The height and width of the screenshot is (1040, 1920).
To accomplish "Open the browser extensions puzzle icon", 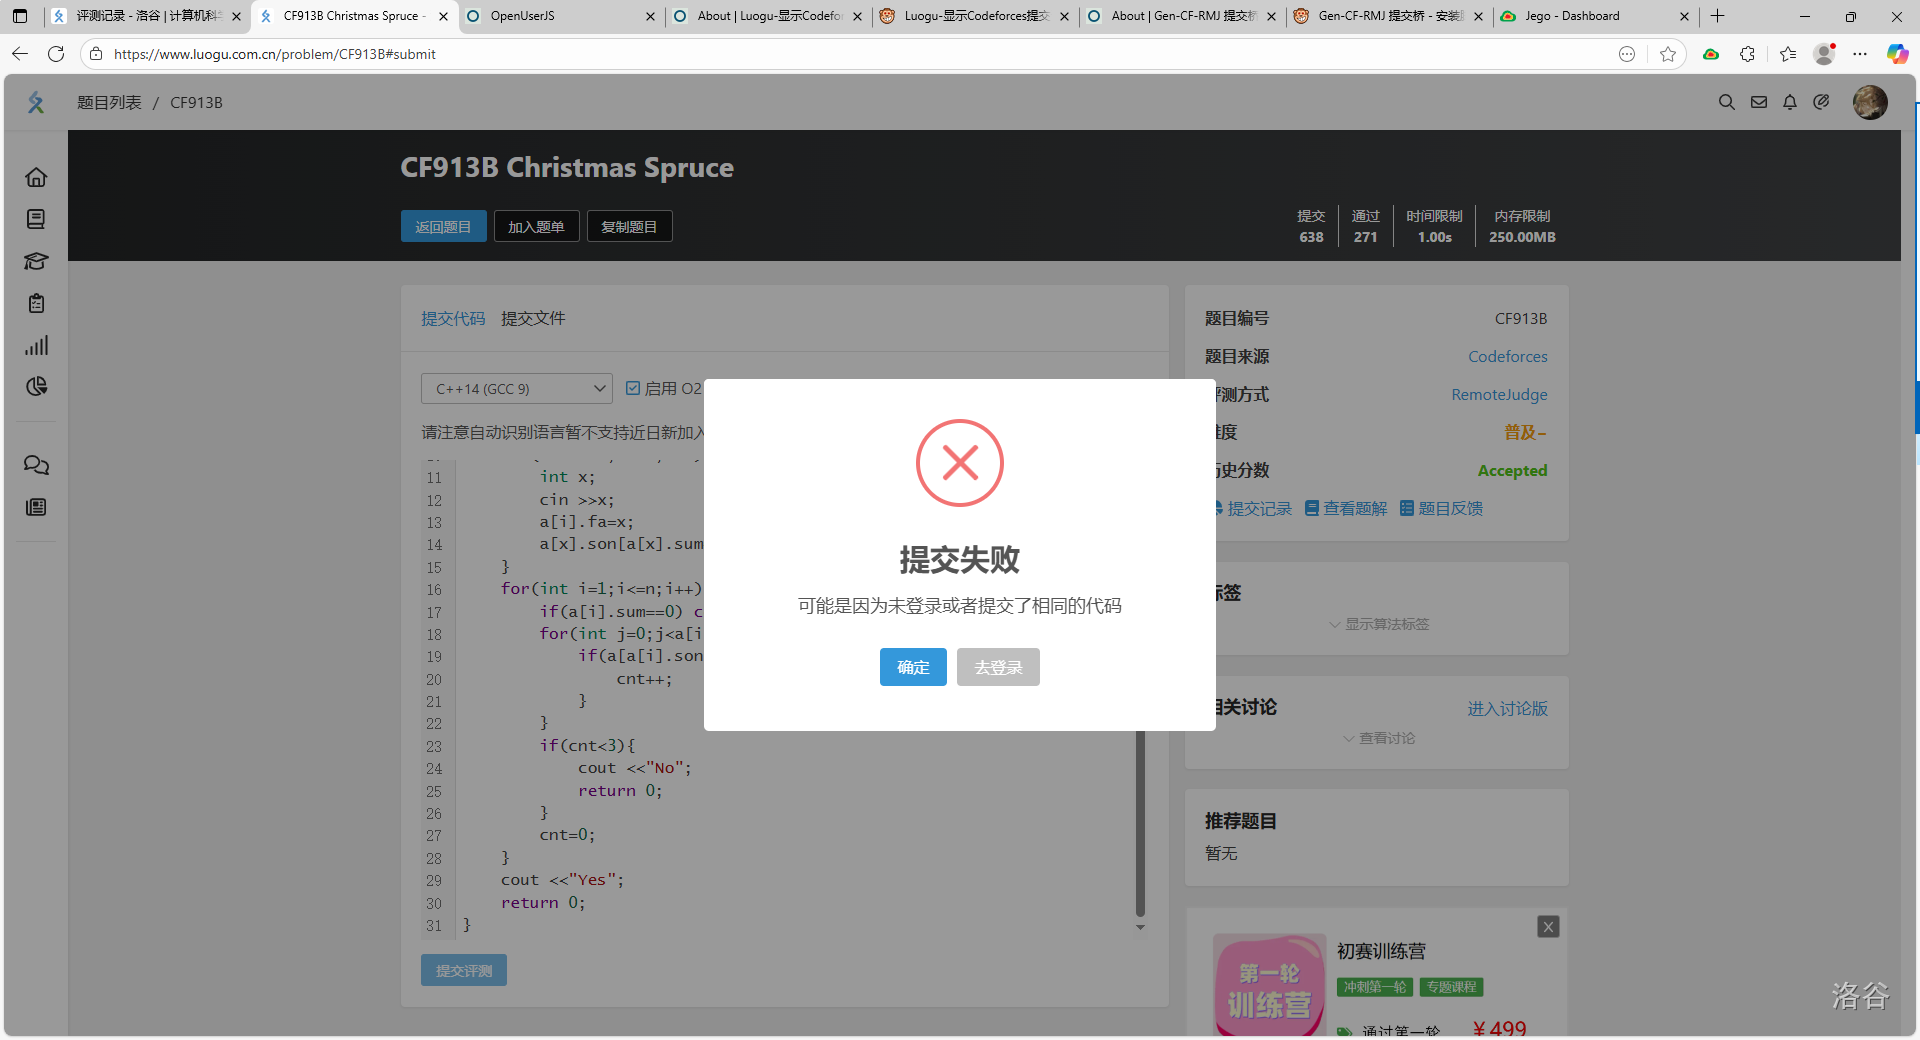I will pyautogui.click(x=1747, y=54).
